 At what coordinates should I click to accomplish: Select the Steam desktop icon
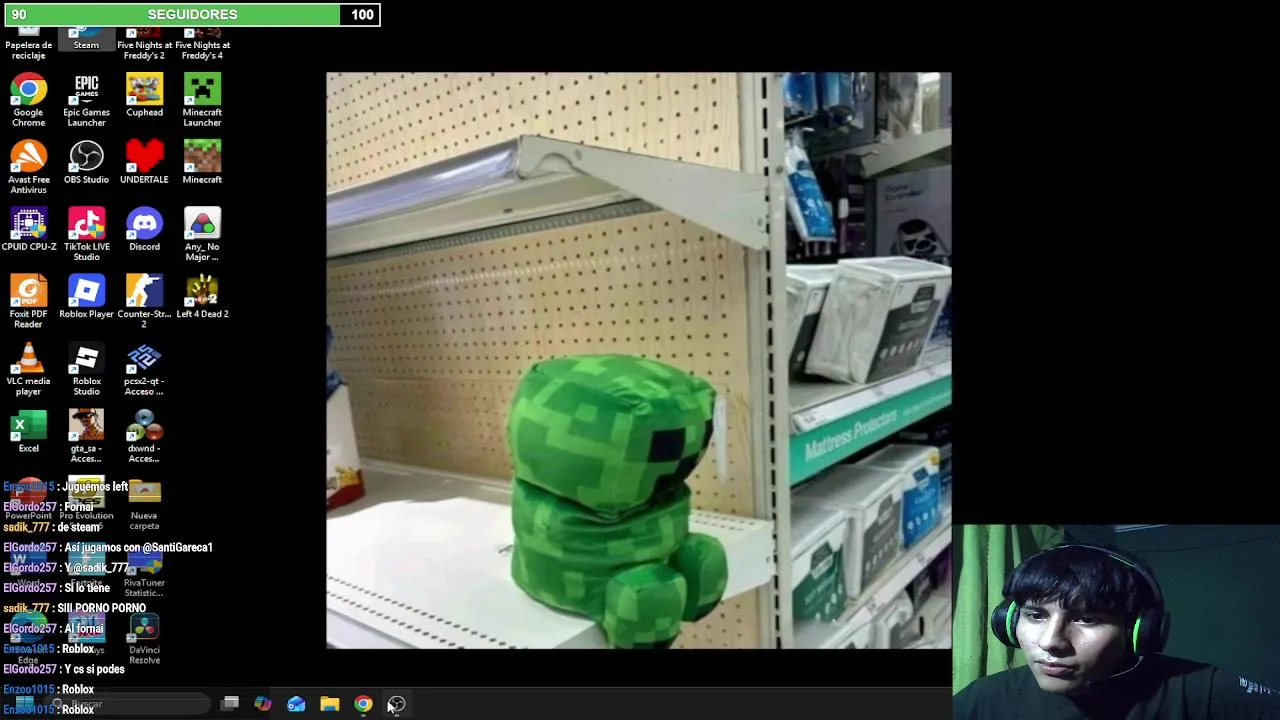tap(86, 40)
